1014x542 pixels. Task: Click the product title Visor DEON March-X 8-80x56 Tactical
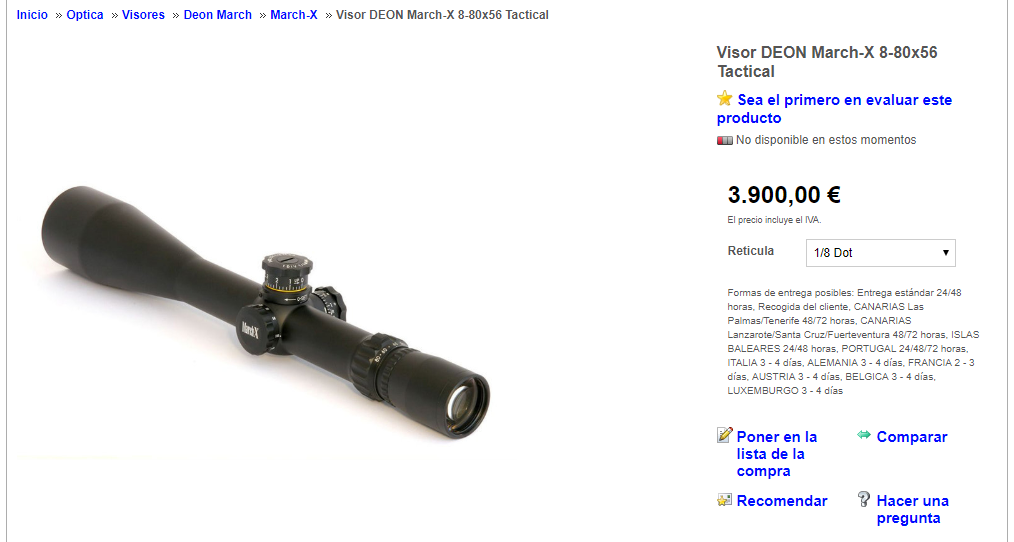click(x=827, y=61)
